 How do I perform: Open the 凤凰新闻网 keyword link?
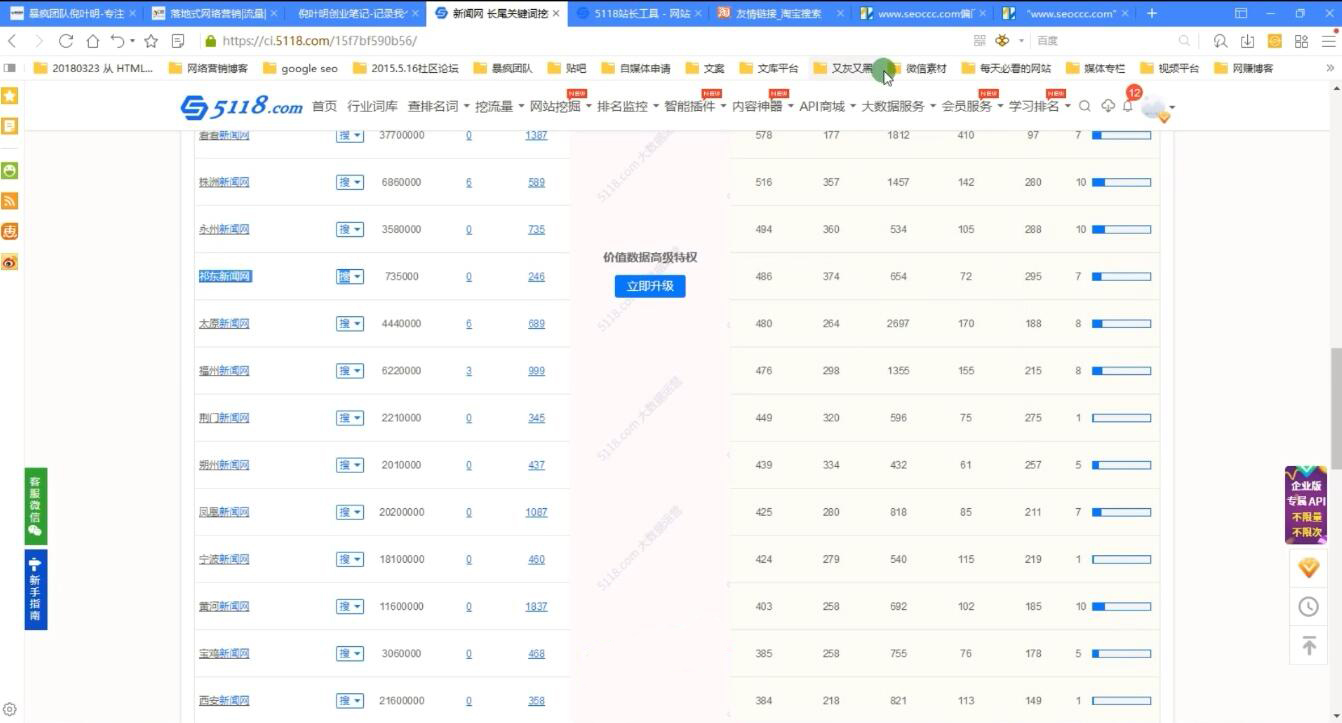[x=224, y=512]
